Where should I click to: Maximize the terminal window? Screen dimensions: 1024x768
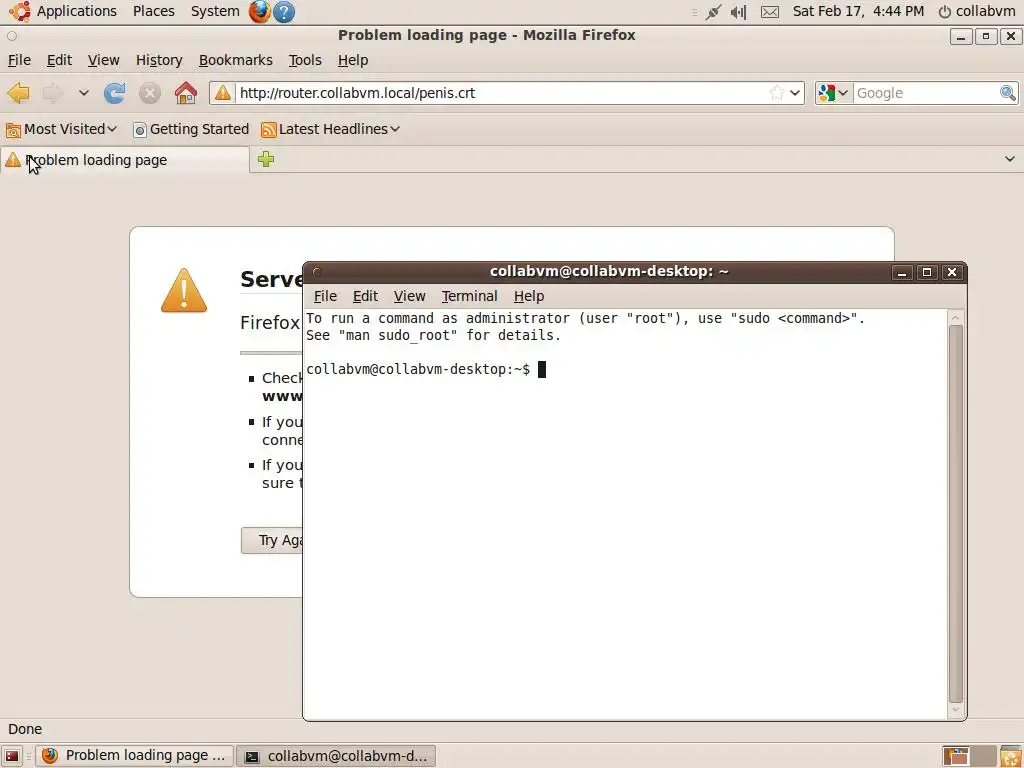click(x=927, y=272)
